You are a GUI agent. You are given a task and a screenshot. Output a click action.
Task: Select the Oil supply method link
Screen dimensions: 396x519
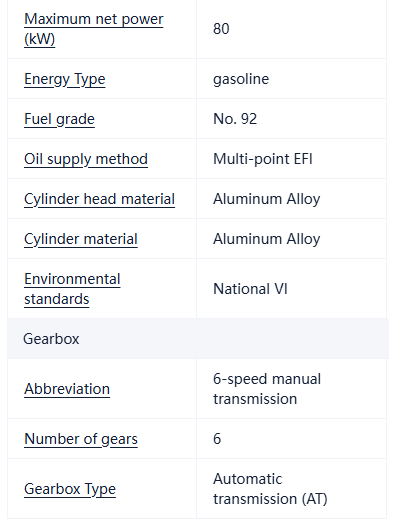[86, 159]
